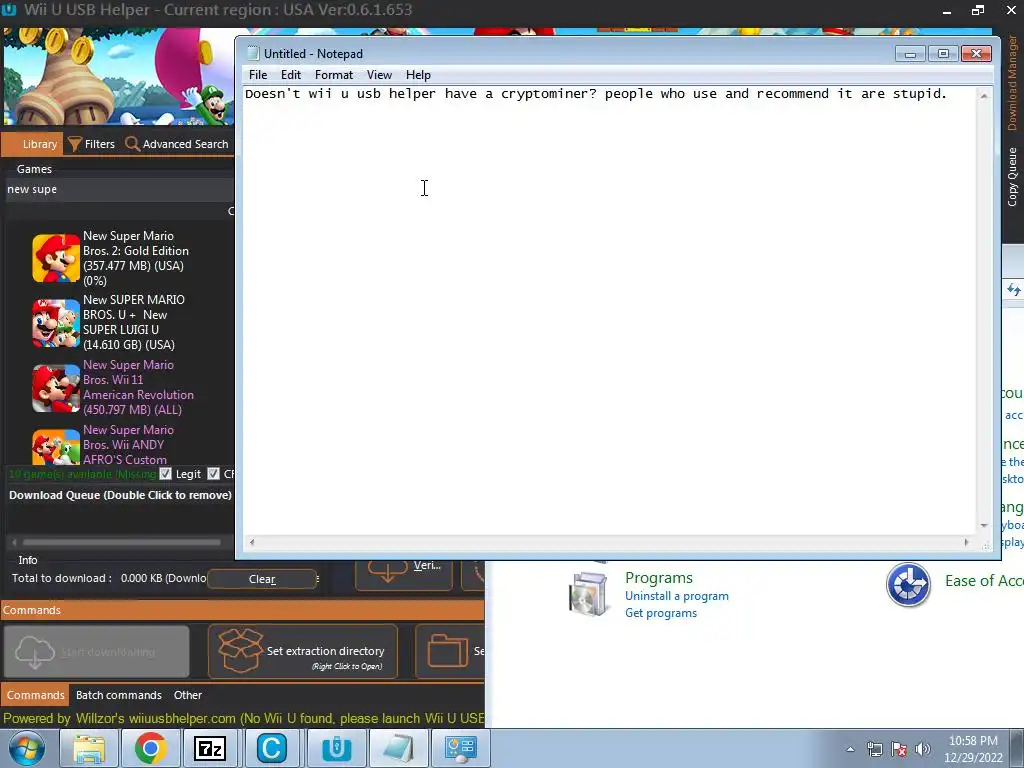The image size is (1024, 768).
Task: Toggle the Legit checkbox
Action: tap(166, 473)
